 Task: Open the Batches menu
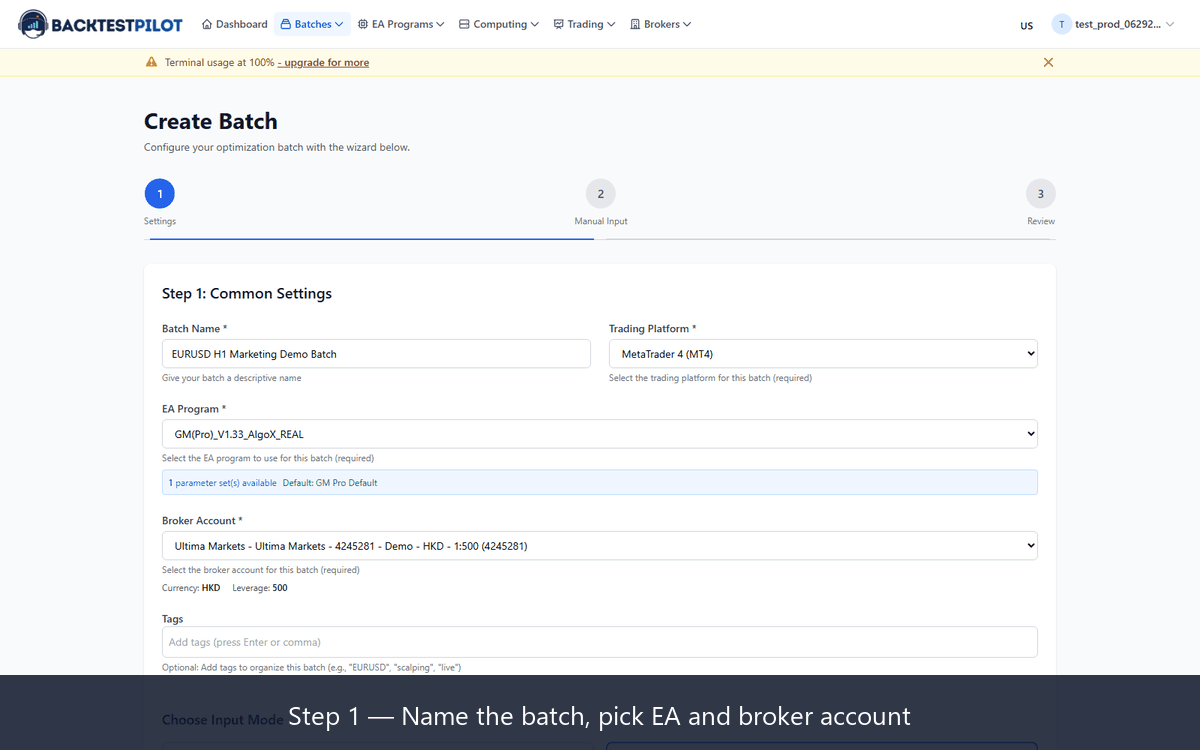point(311,24)
